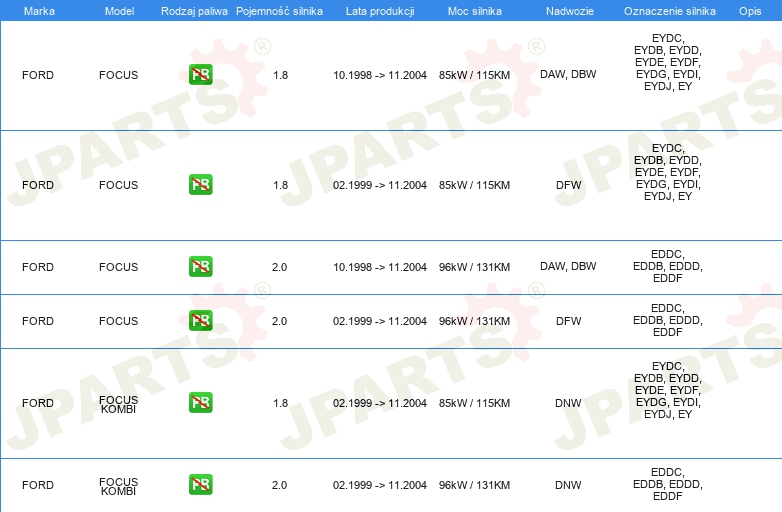
Task: Click unleaded fuel icon for Focus 2.0 DAW, DBW
Action: pos(200,266)
